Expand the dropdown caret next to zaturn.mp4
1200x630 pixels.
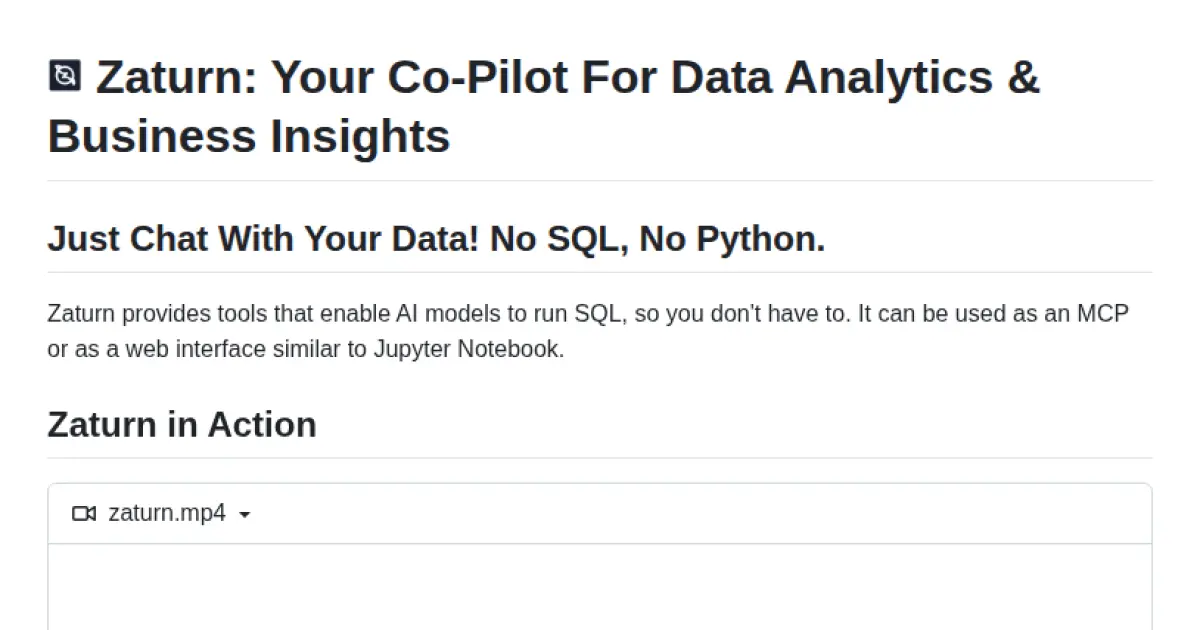245,515
